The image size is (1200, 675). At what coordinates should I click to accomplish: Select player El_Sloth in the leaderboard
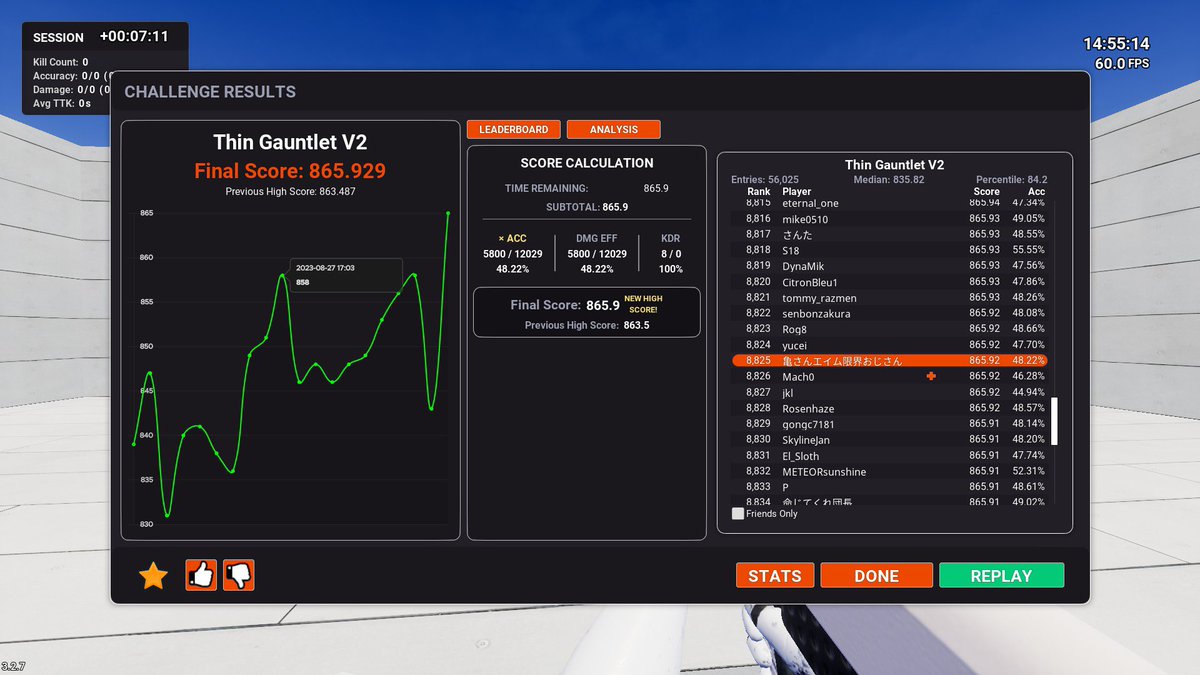[889, 455]
